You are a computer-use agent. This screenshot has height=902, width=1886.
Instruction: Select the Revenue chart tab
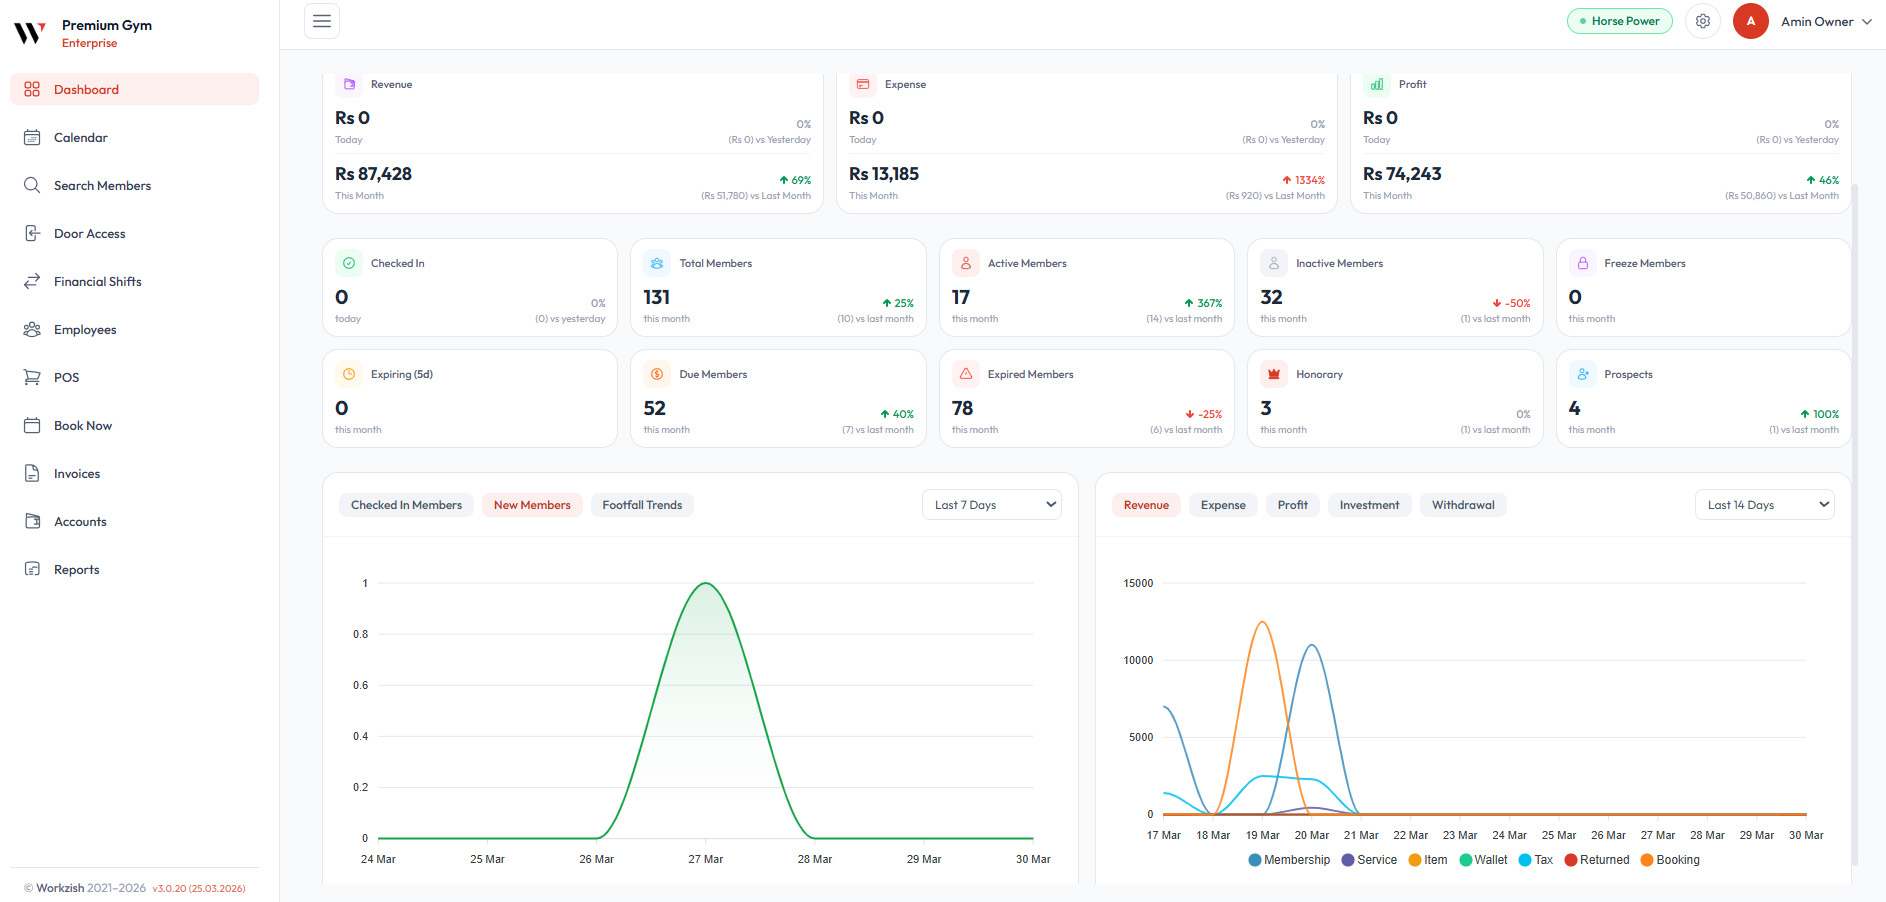click(1146, 505)
